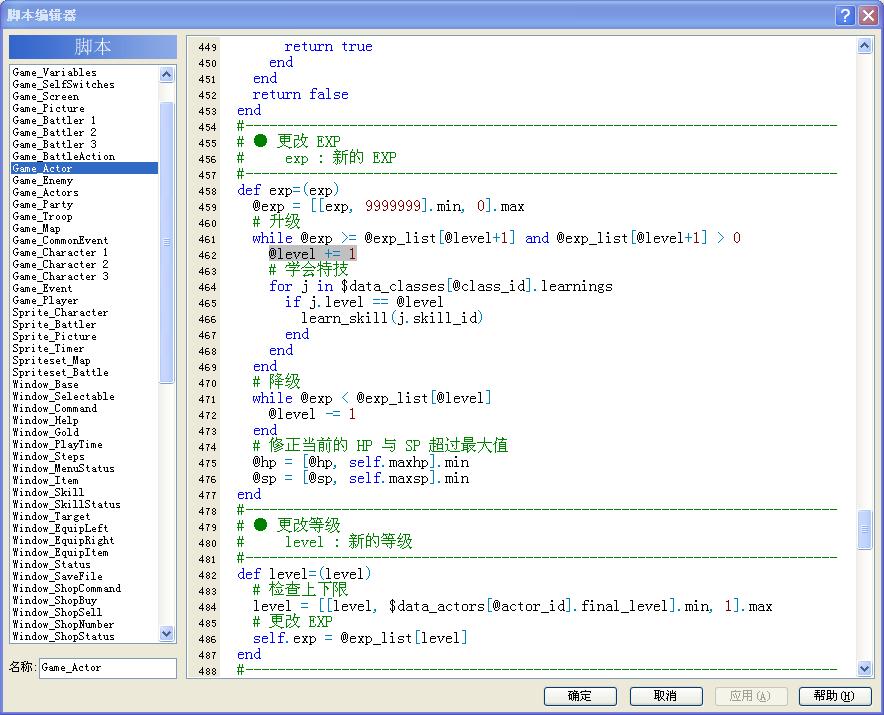Click the highlighted code '@level += 1'
This screenshot has width=884, height=715.
(312, 254)
